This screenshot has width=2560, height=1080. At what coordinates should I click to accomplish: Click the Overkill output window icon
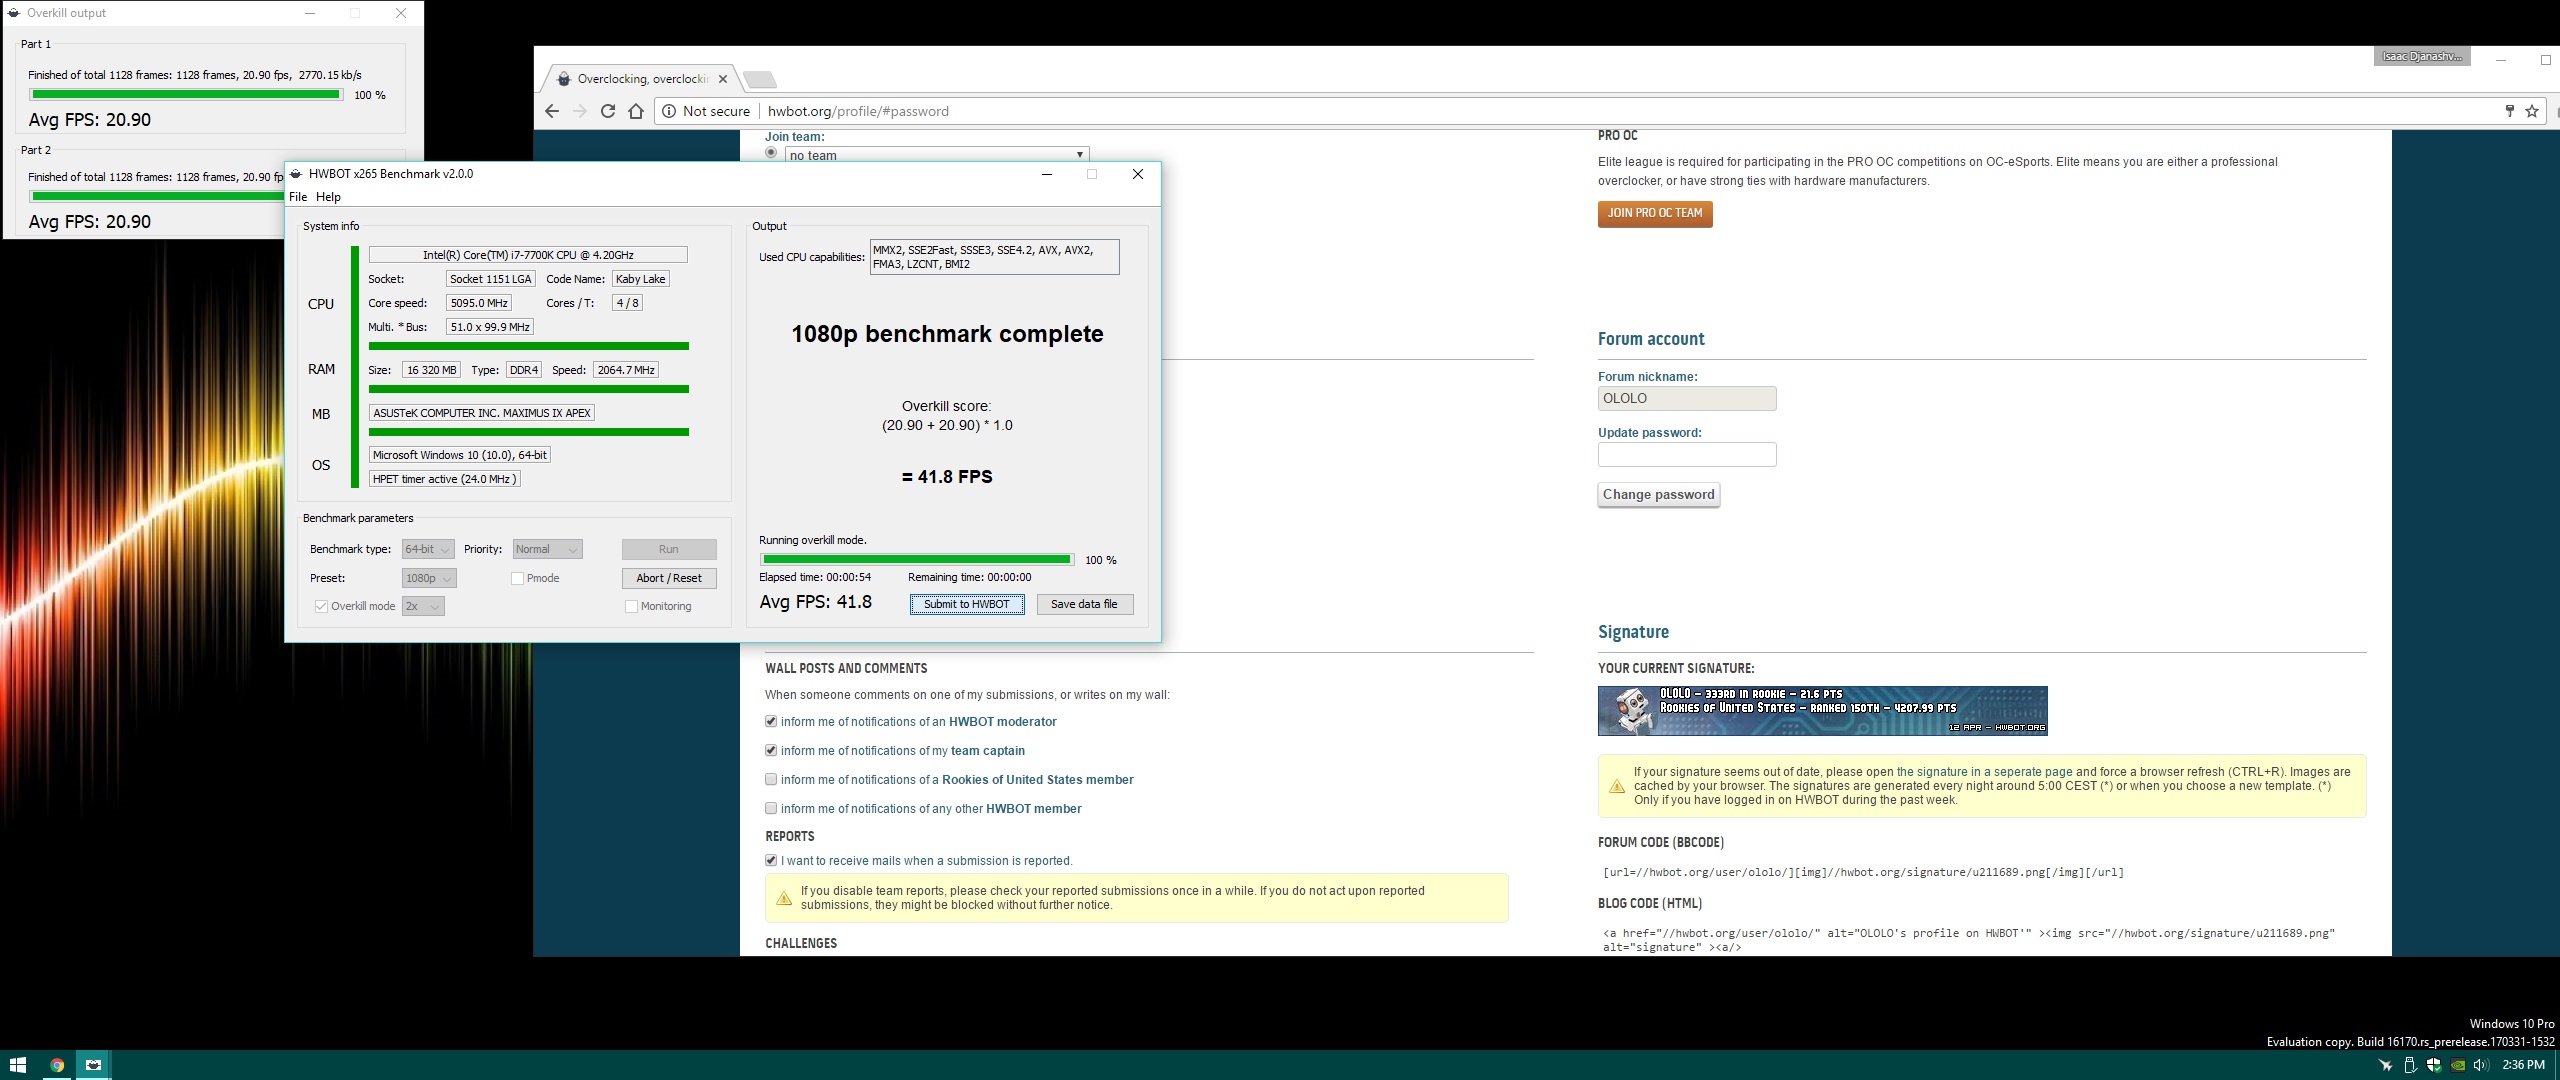click(14, 13)
